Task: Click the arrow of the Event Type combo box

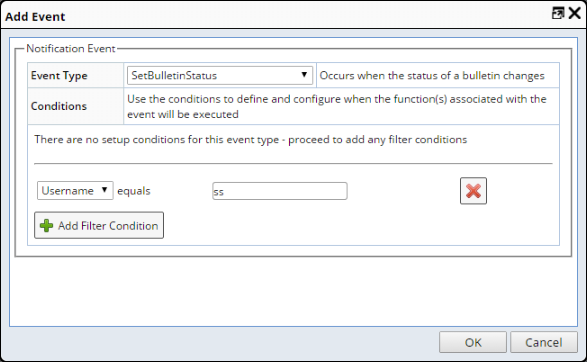Action: pyautogui.click(x=304, y=75)
